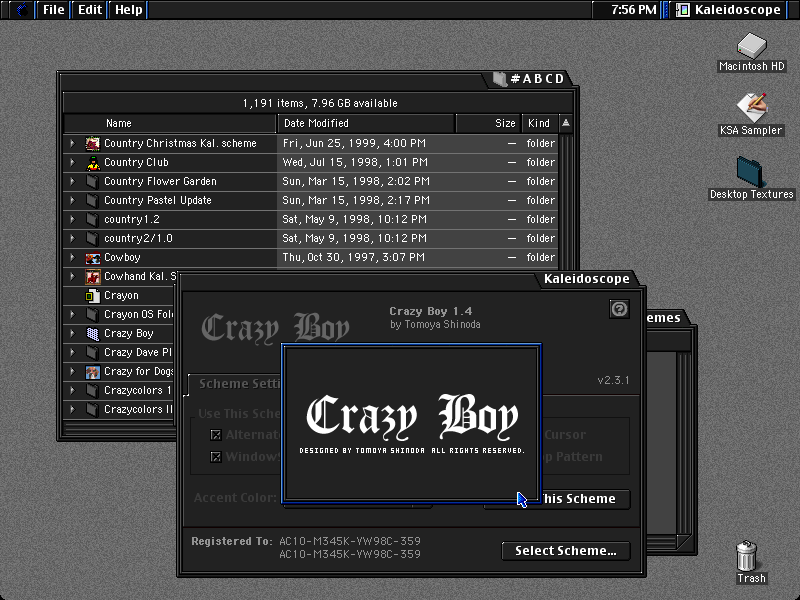Screen dimensions: 800x600
Task: Expand the country1.2 folder
Action: pyautogui.click(x=72, y=219)
